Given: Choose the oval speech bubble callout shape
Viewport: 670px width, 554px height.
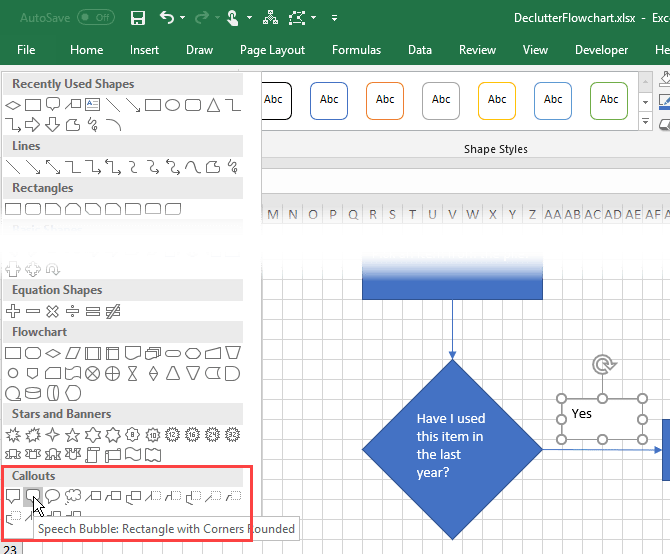Looking at the screenshot, I should (x=52, y=495).
